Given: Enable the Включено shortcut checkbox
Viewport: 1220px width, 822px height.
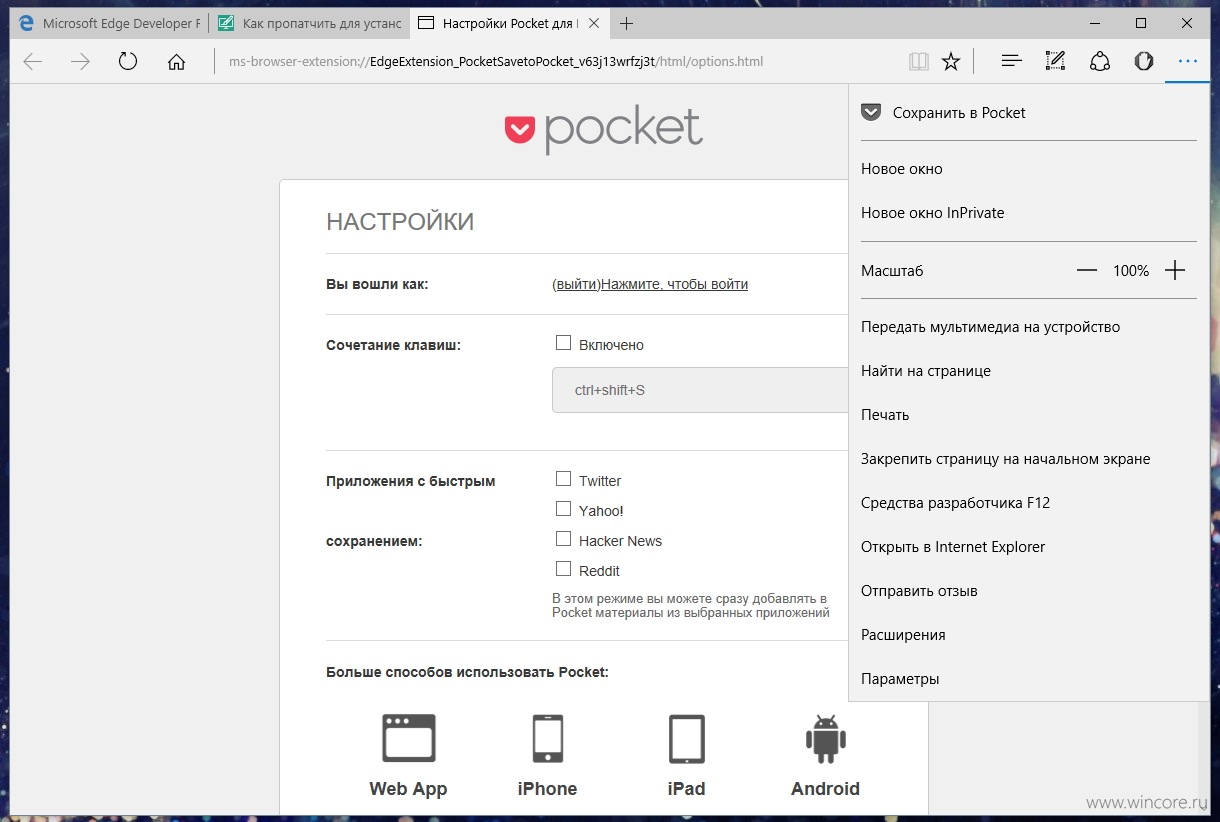Looking at the screenshot, I should [563, 344].
